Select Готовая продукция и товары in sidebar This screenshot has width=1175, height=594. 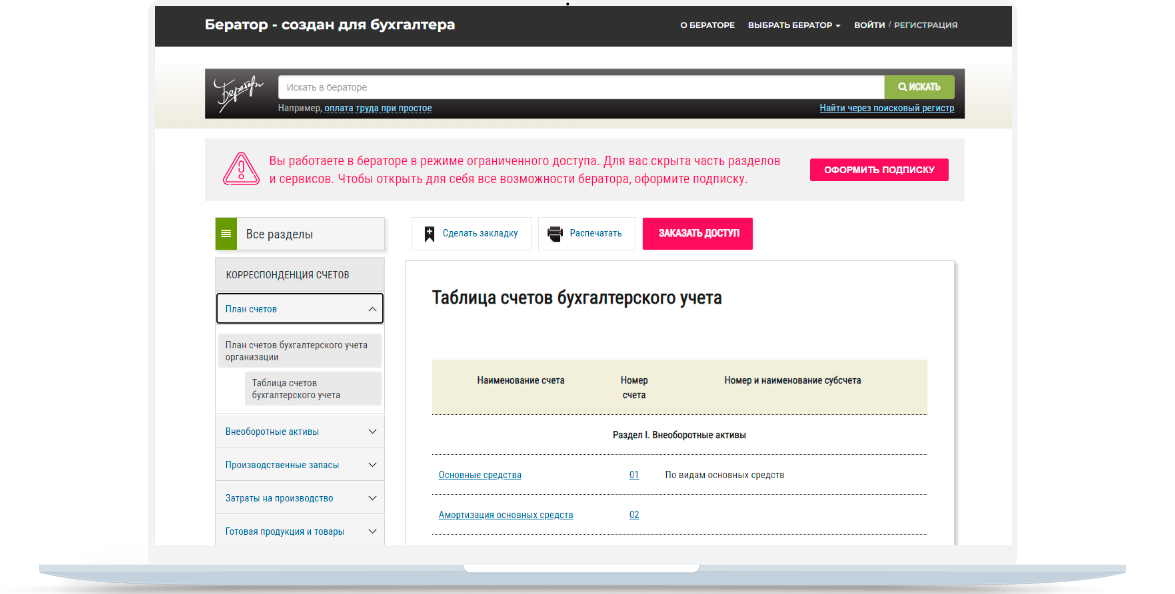(285, 532)
